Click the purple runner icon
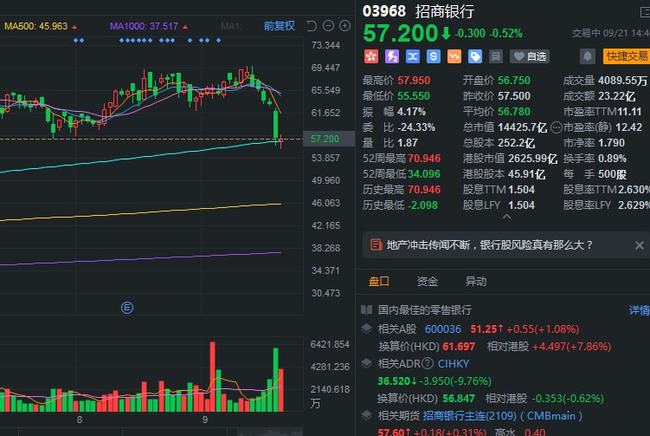Viewport: 650px width, 436px height. (x=392, y=56)
